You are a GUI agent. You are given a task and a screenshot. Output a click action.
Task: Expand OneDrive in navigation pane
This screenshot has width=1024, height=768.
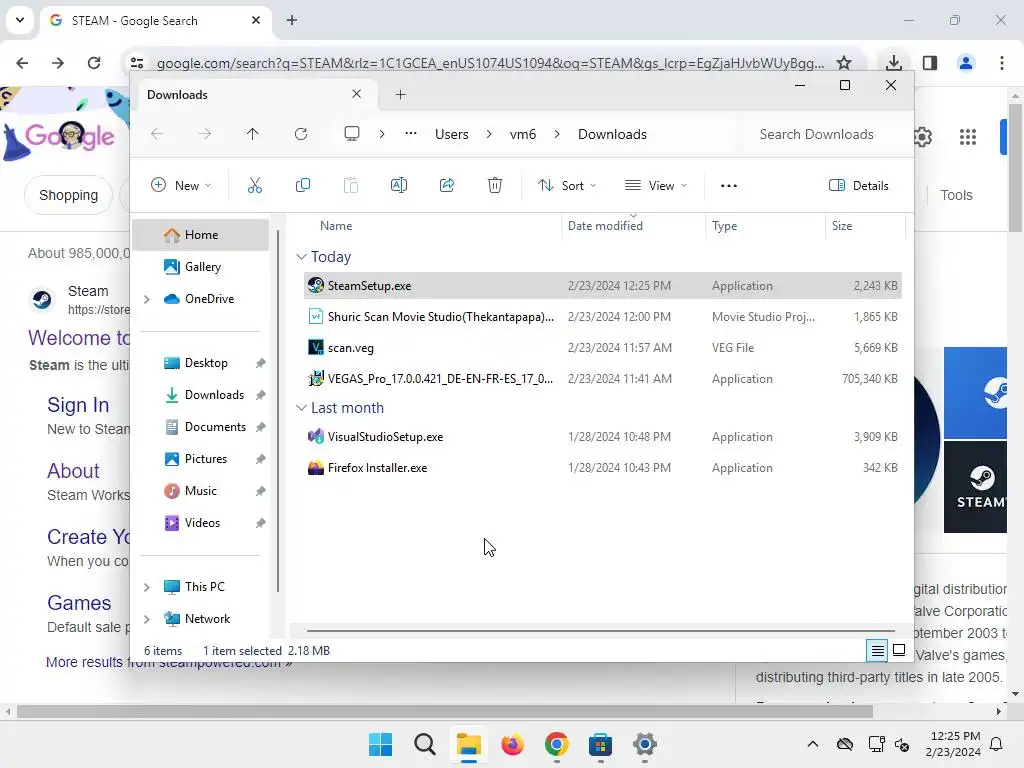click(147, 299)
